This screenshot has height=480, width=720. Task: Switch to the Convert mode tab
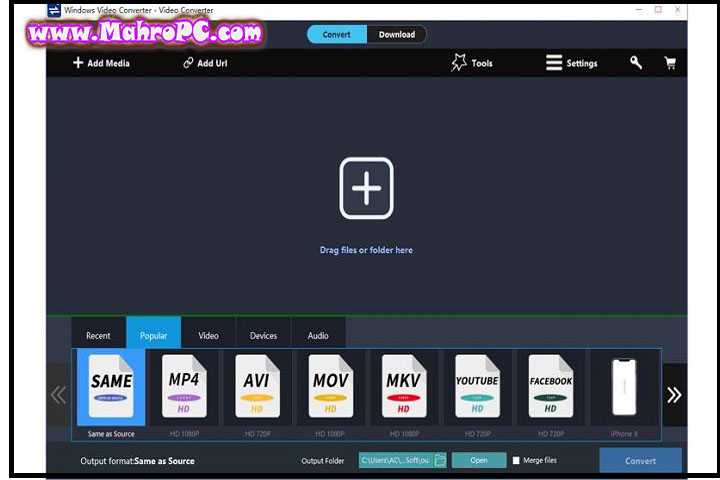click(x=337, y=34)
